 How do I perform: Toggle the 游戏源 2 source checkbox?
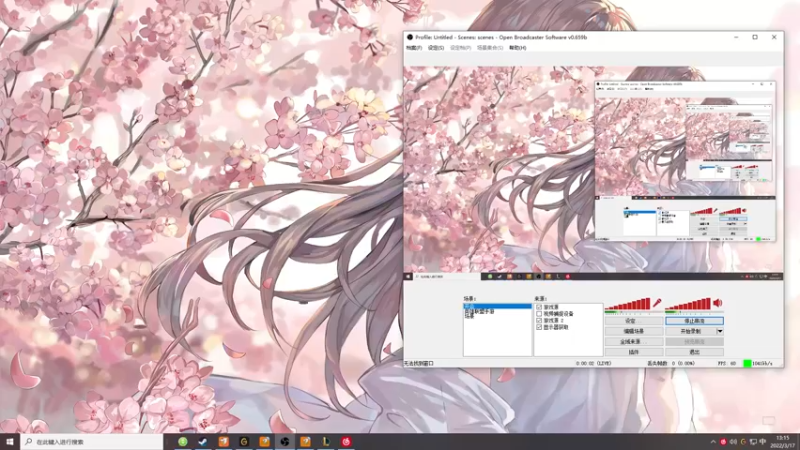[539, 320]
